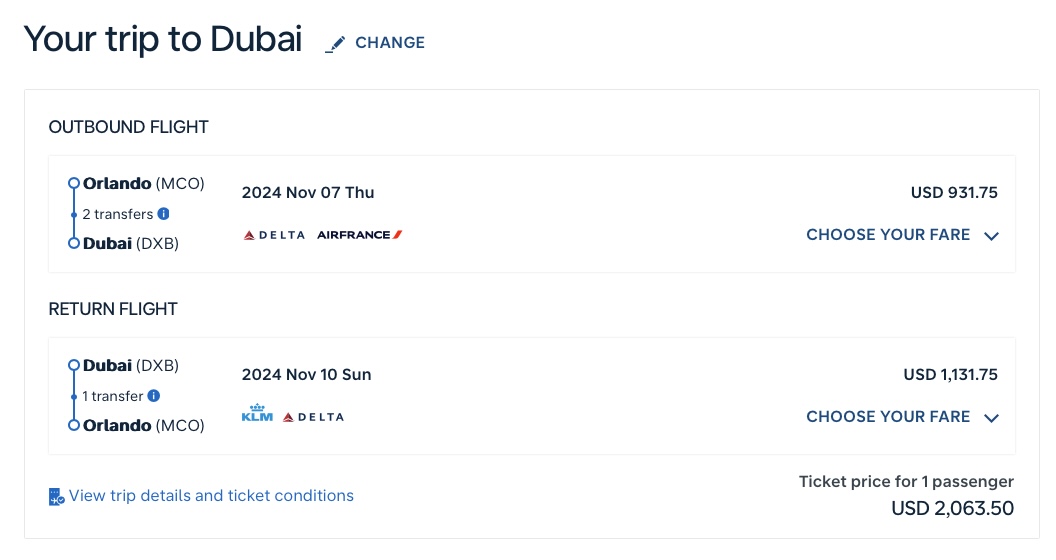1056x560 pixels.
Task: Click the Air France logo on outbound flight
Action: pyautogui.click(x=359, y=235)
